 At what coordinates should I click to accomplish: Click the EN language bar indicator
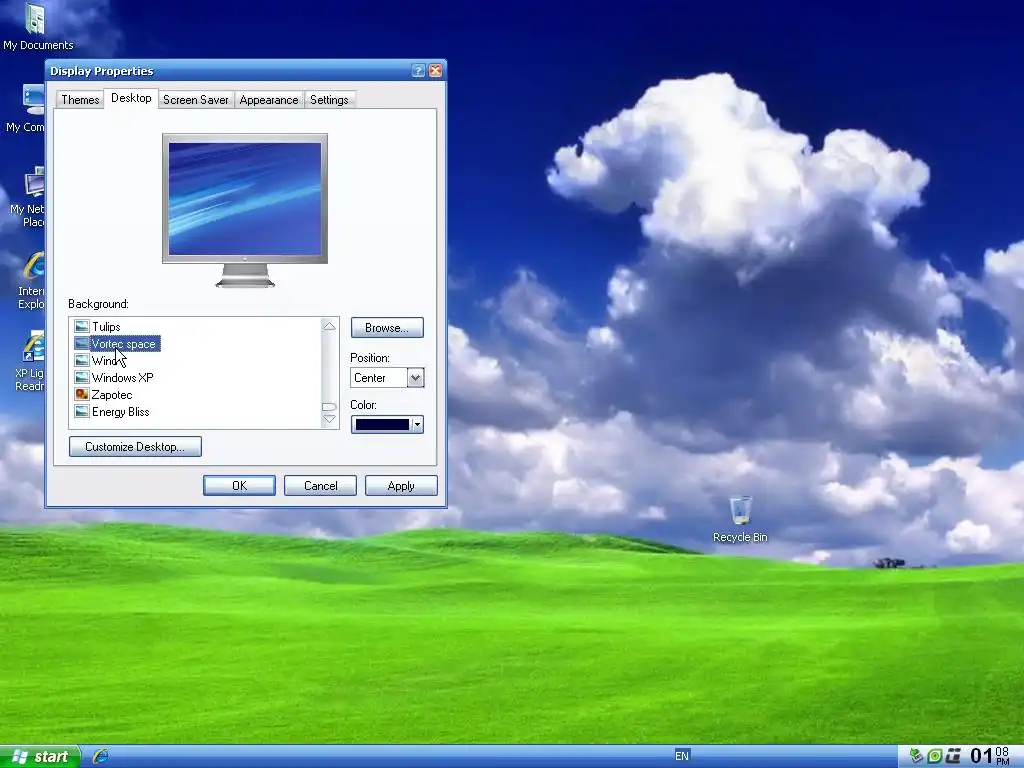click(682, 756)
